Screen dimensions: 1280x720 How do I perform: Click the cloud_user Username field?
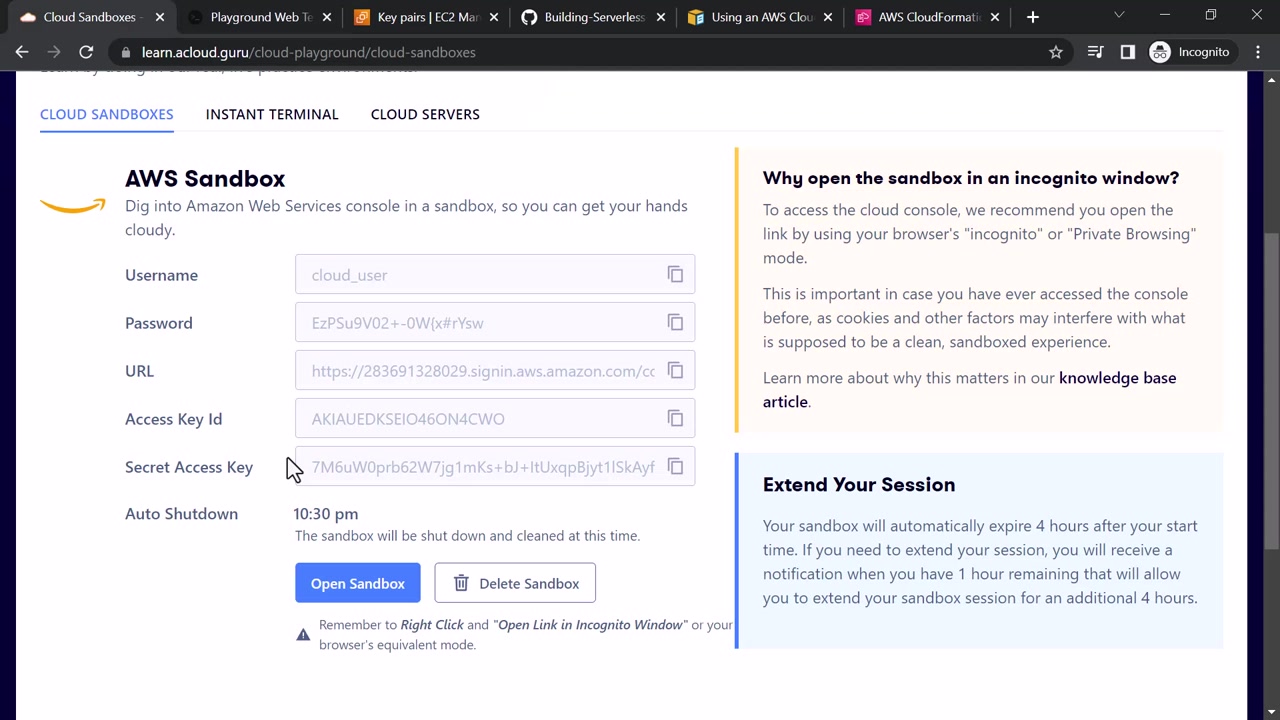tap(495, 275)
